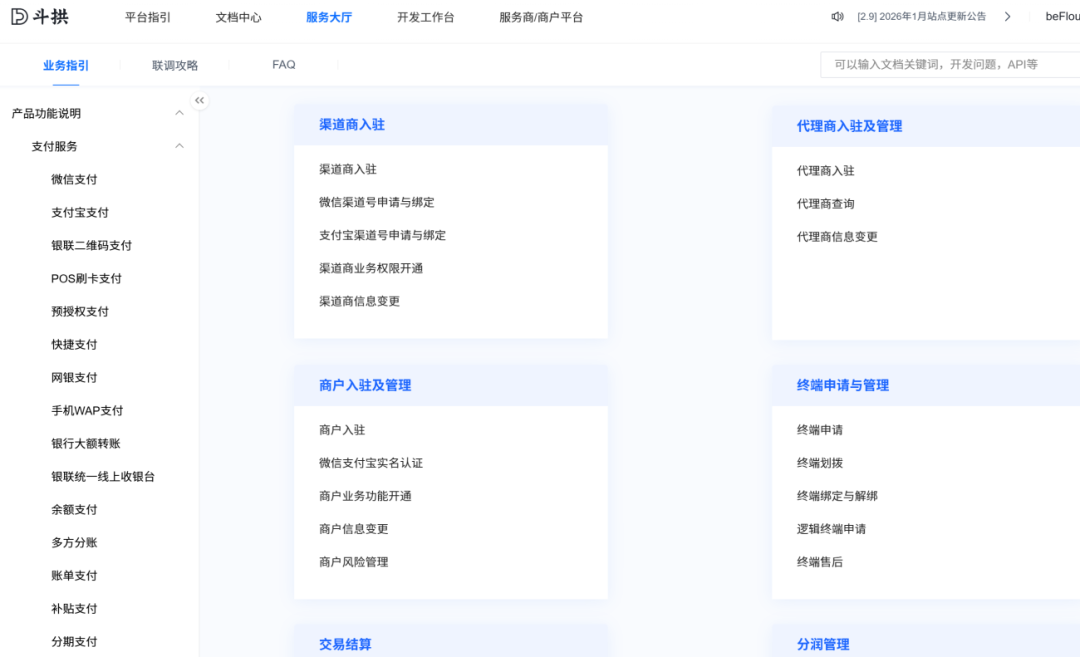
Task: Select 补贴支付 in the sidebar
Action: (x=74, y=609)
